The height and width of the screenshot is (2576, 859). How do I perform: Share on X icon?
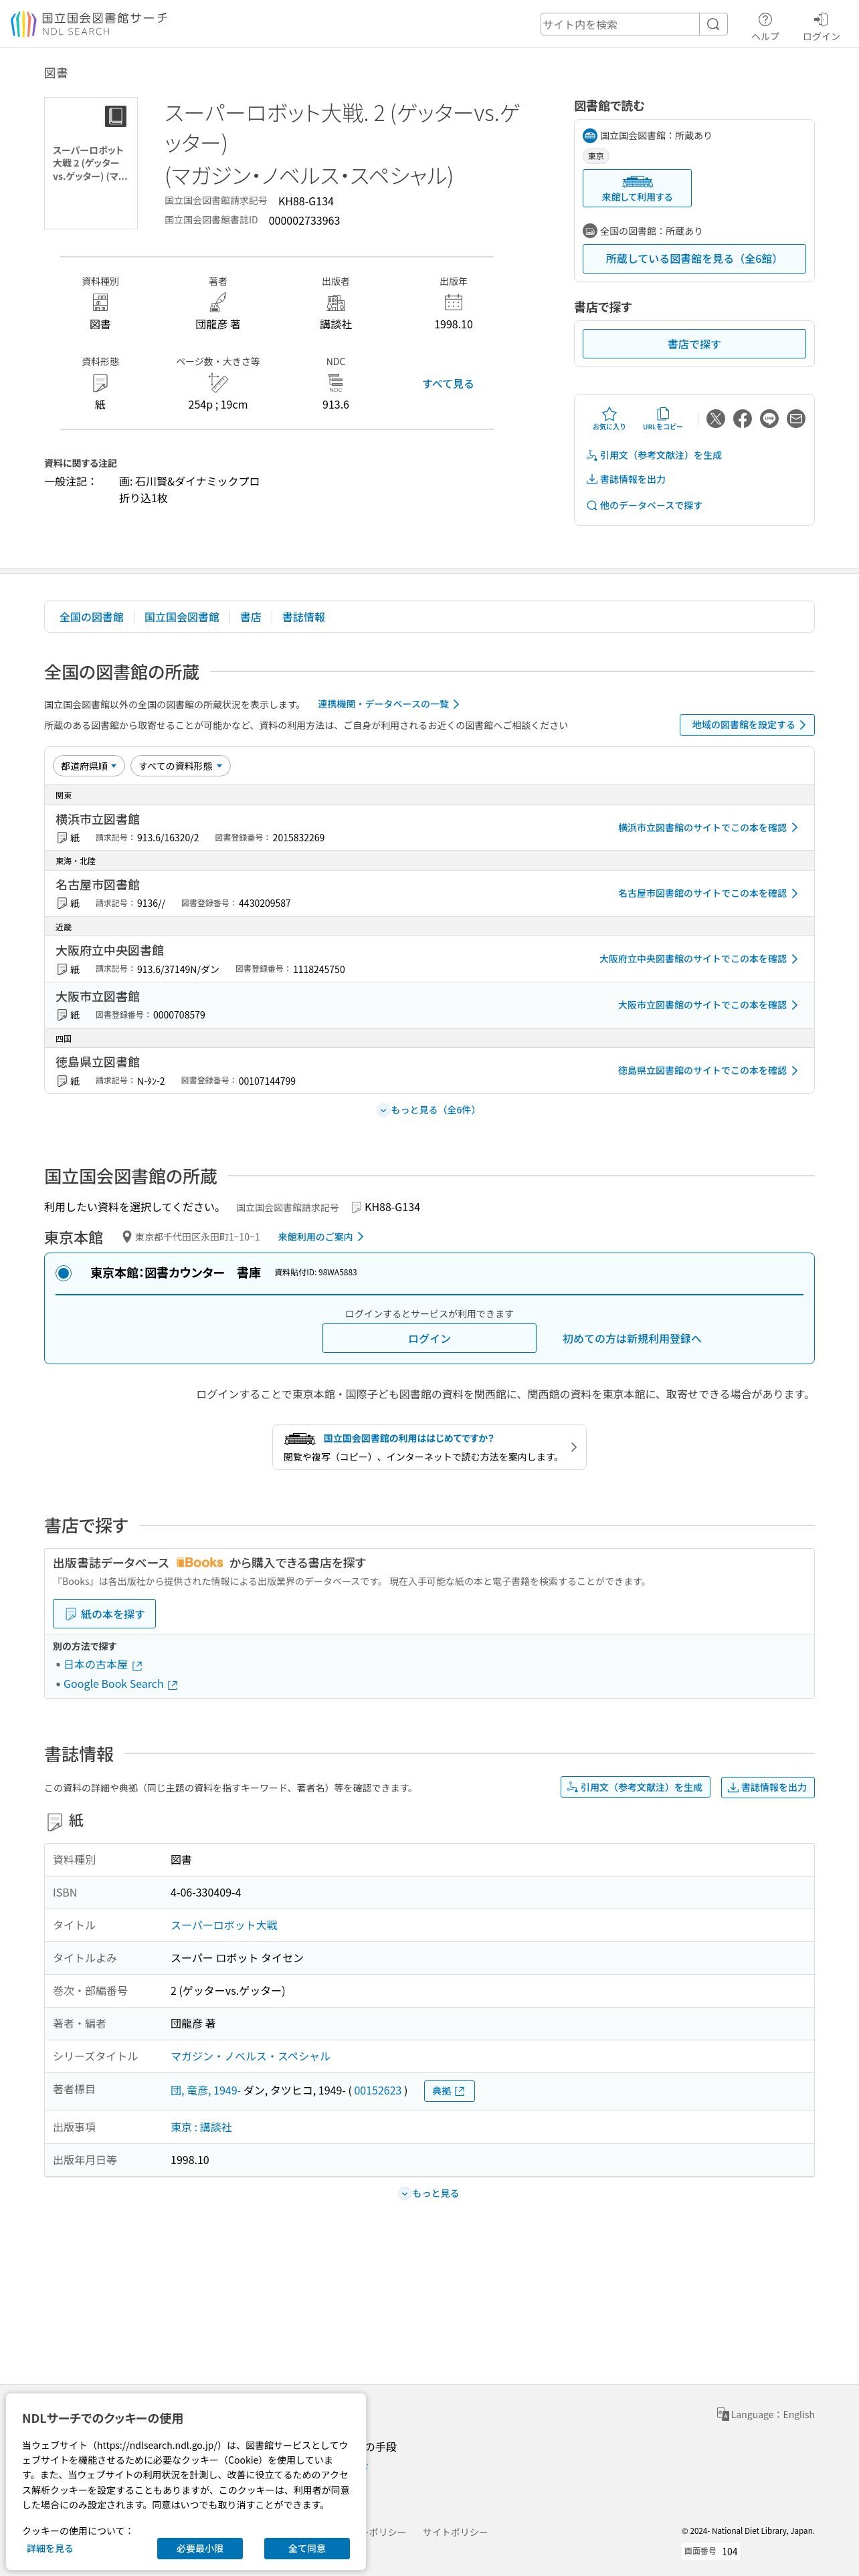[715, 419]
